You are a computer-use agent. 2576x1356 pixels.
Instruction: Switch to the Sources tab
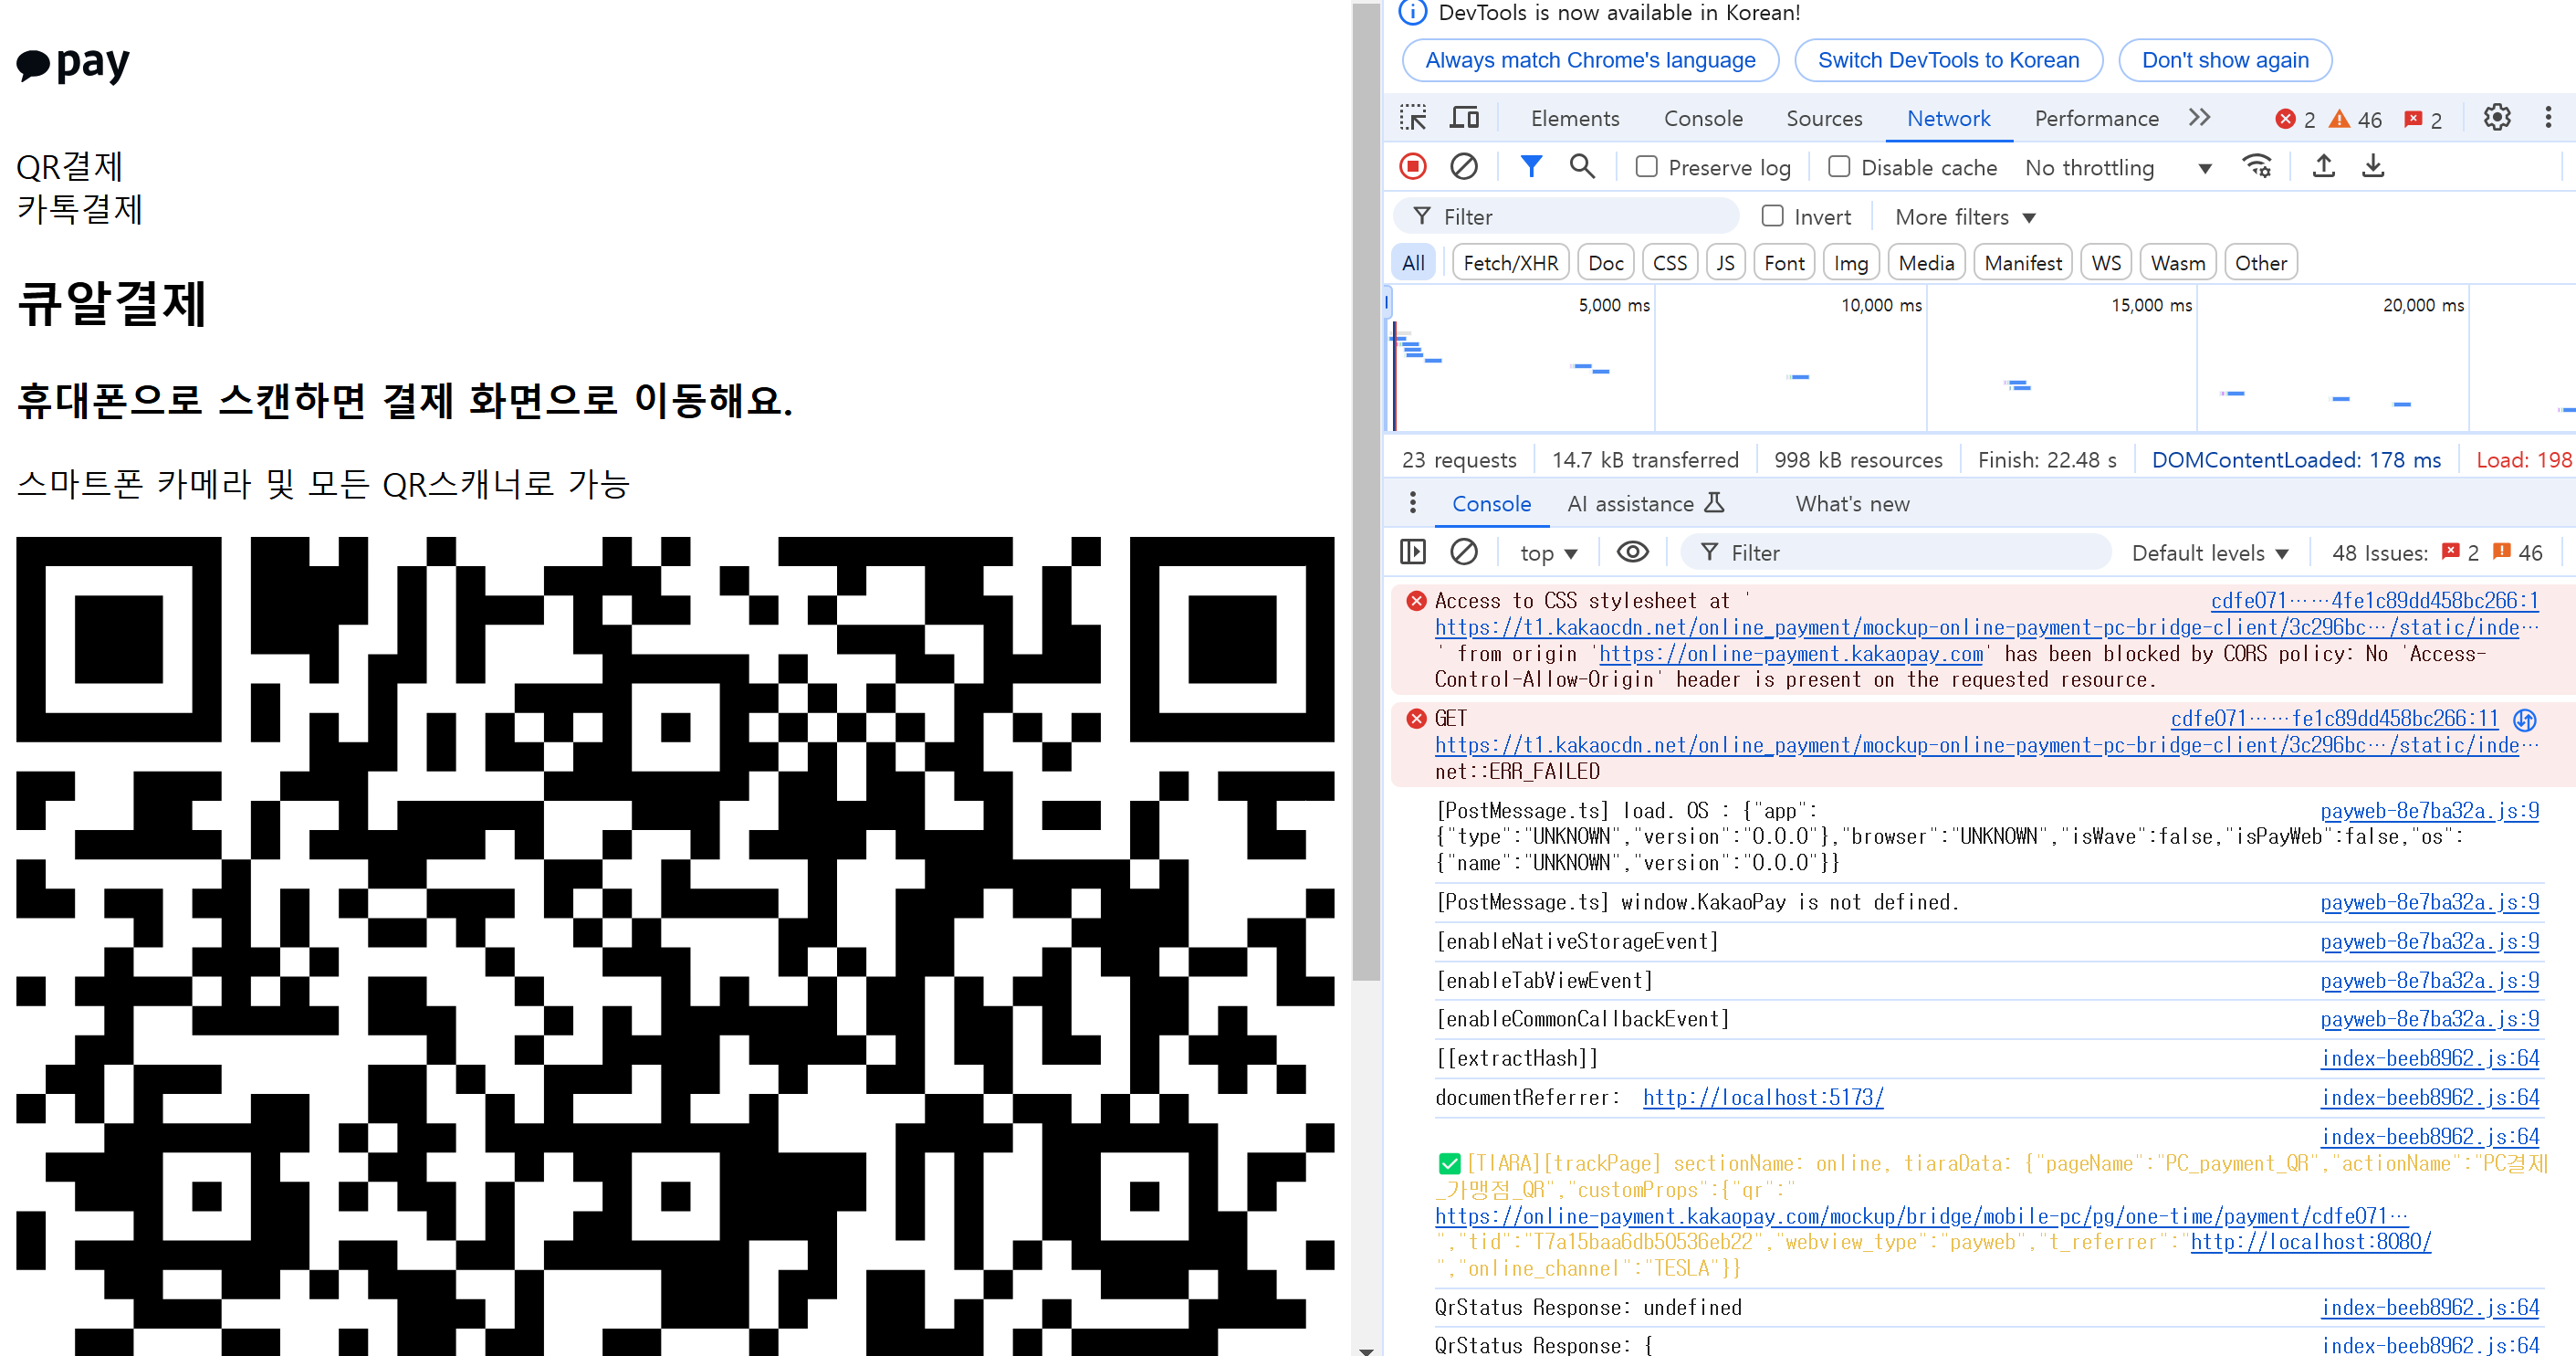(1824, 119)
